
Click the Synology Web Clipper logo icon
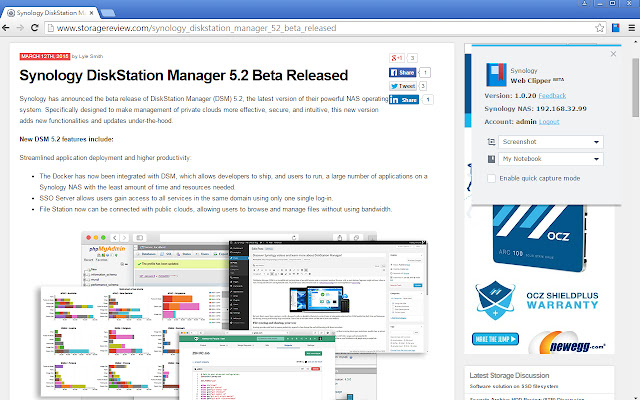pos(494,74)
